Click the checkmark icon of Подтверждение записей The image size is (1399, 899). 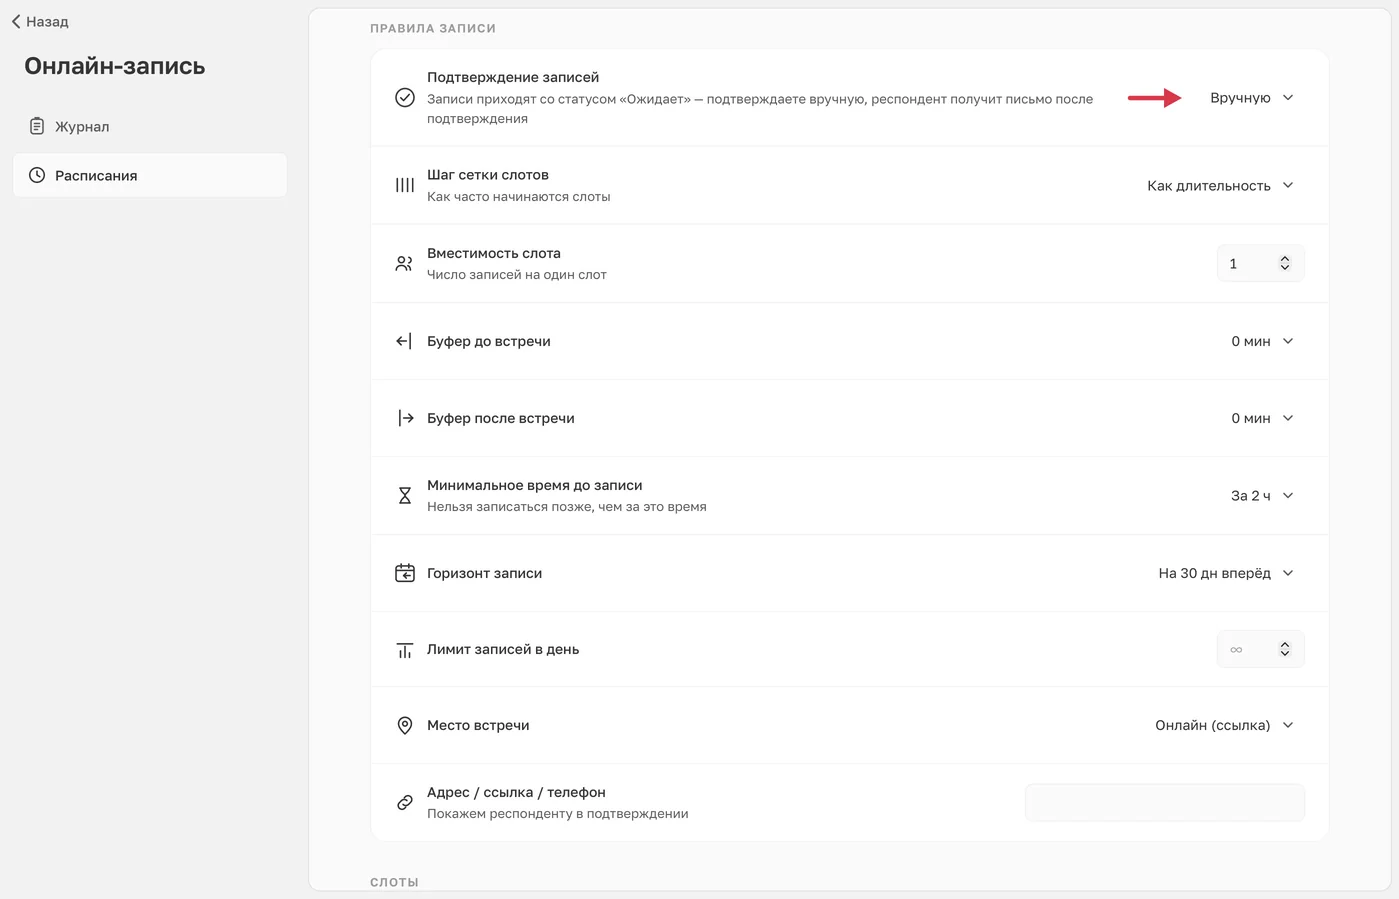tap(405, 97)
